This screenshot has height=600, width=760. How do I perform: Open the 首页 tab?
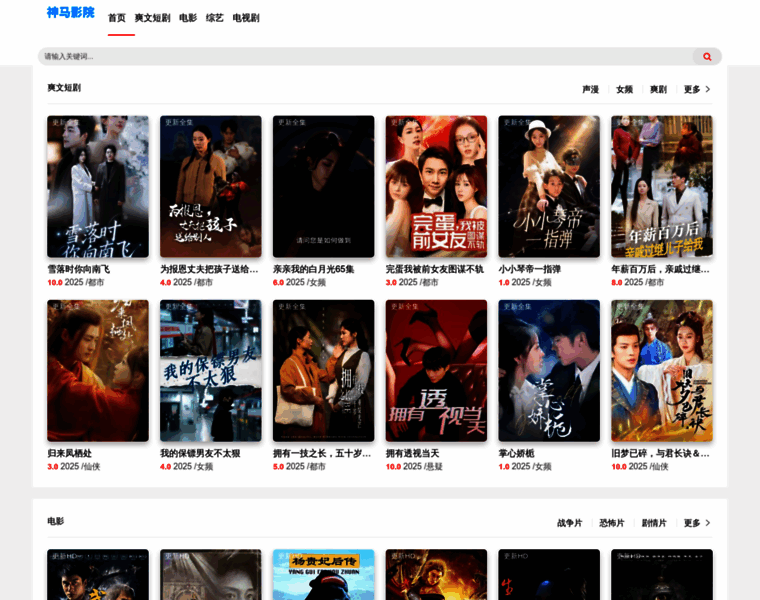(x=117, y=18)
